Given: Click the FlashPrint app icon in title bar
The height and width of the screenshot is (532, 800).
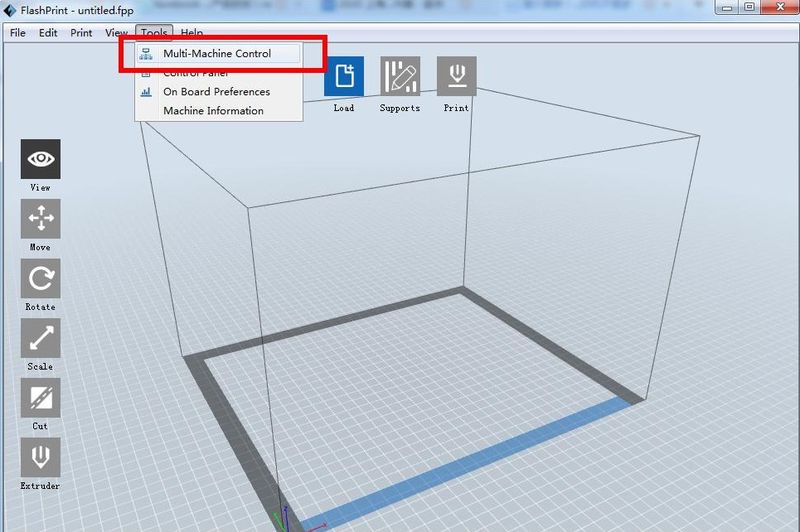Looking at the screenshot, I should pos(10,10).
